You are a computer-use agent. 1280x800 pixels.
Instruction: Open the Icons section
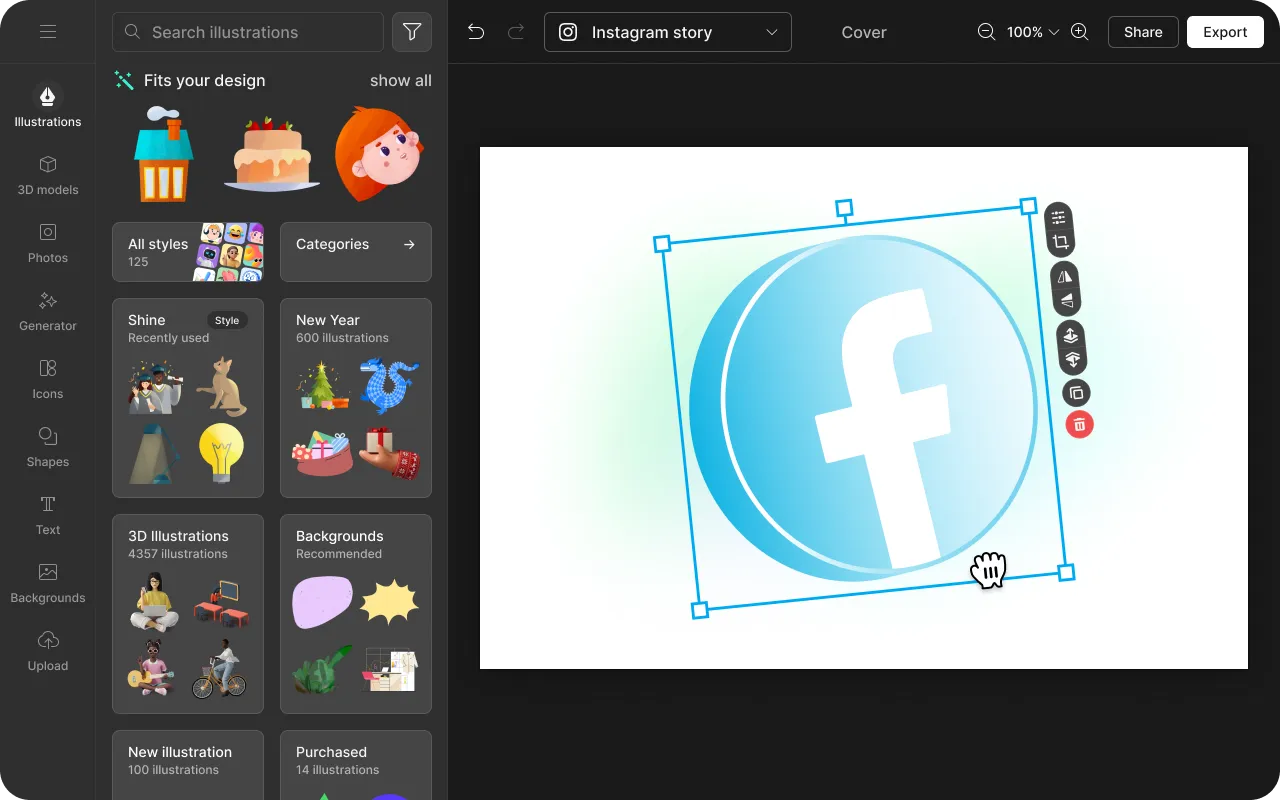[x=47, y=379]
